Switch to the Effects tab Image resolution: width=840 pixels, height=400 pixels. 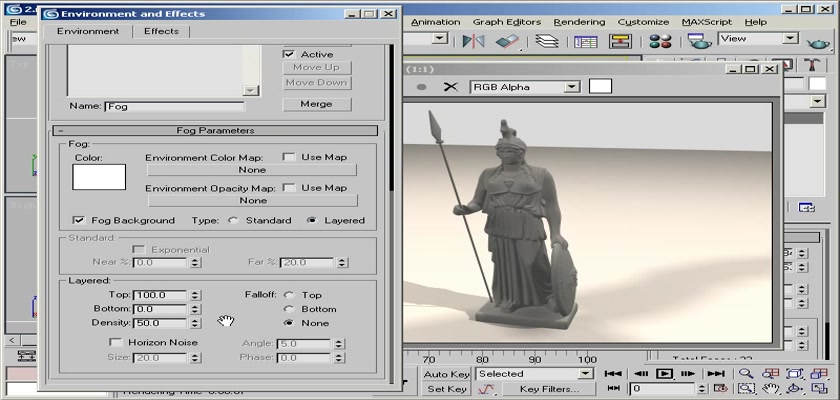161,31
